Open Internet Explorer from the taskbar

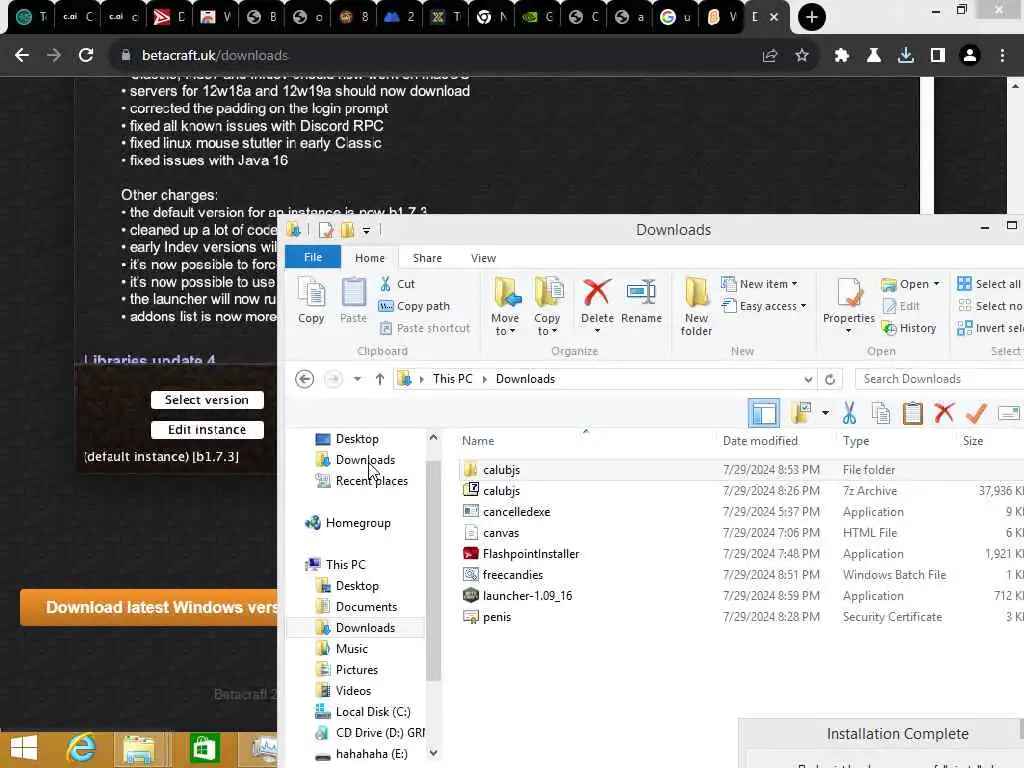click(81, 749)
